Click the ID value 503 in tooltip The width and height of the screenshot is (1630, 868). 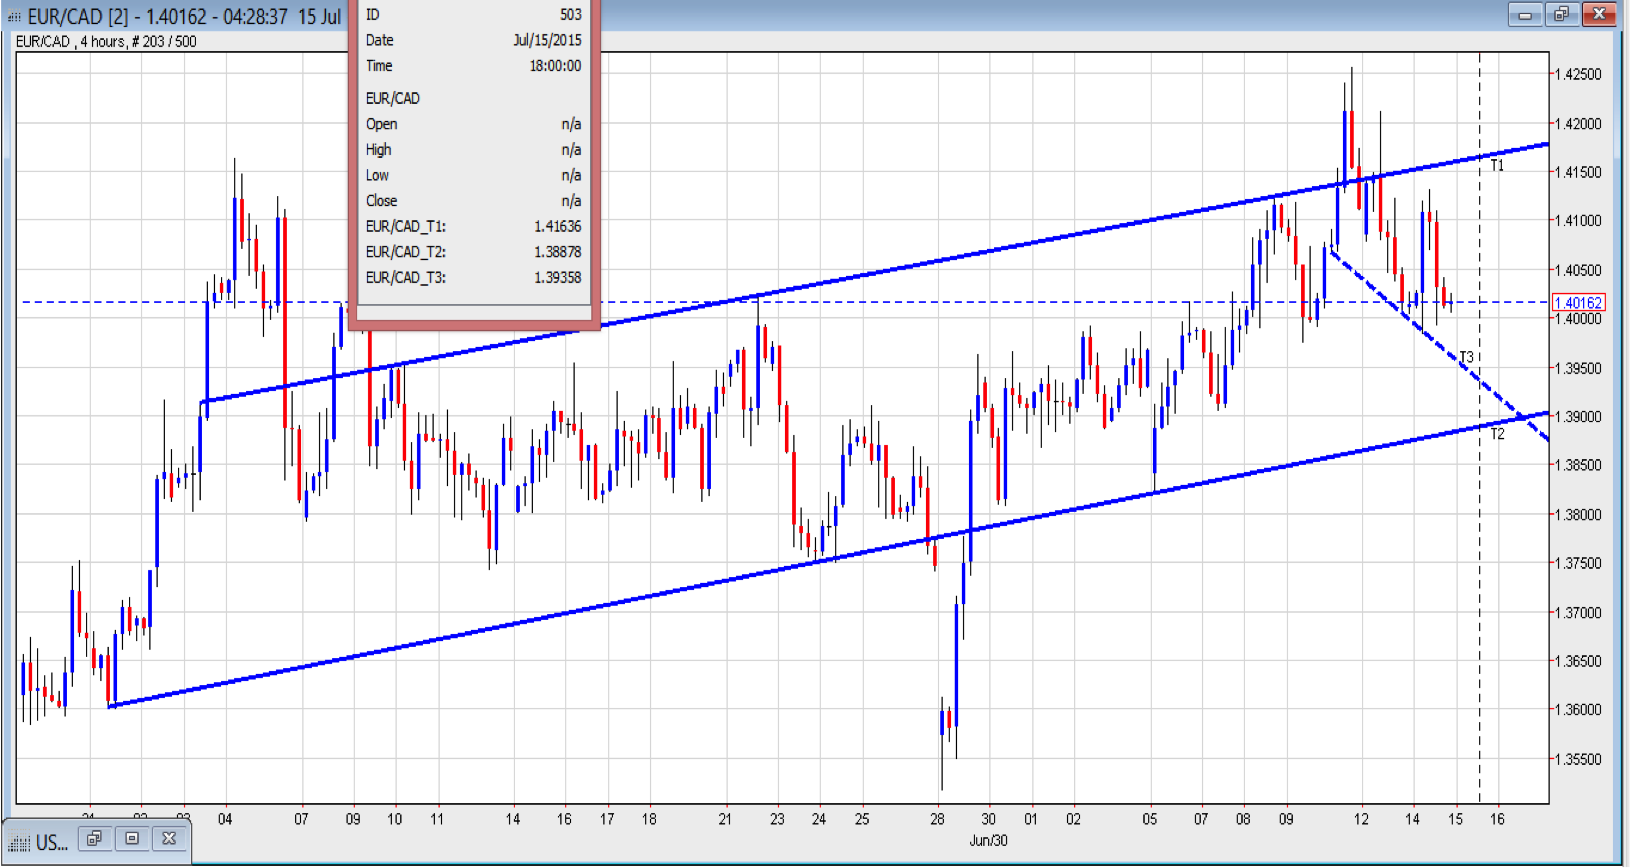570,14
